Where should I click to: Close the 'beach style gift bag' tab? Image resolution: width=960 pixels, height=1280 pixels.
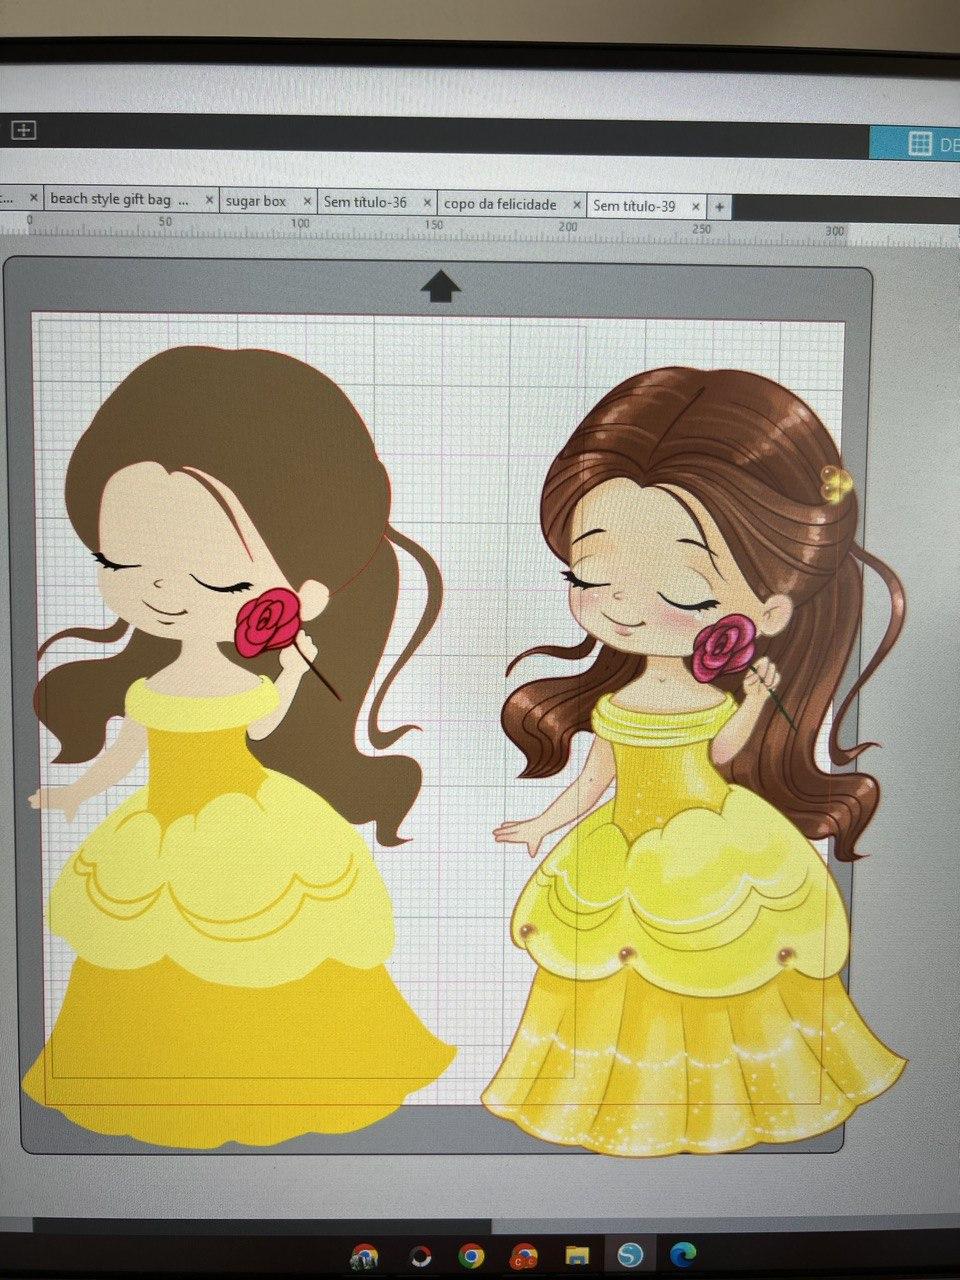tap(209, 200)
